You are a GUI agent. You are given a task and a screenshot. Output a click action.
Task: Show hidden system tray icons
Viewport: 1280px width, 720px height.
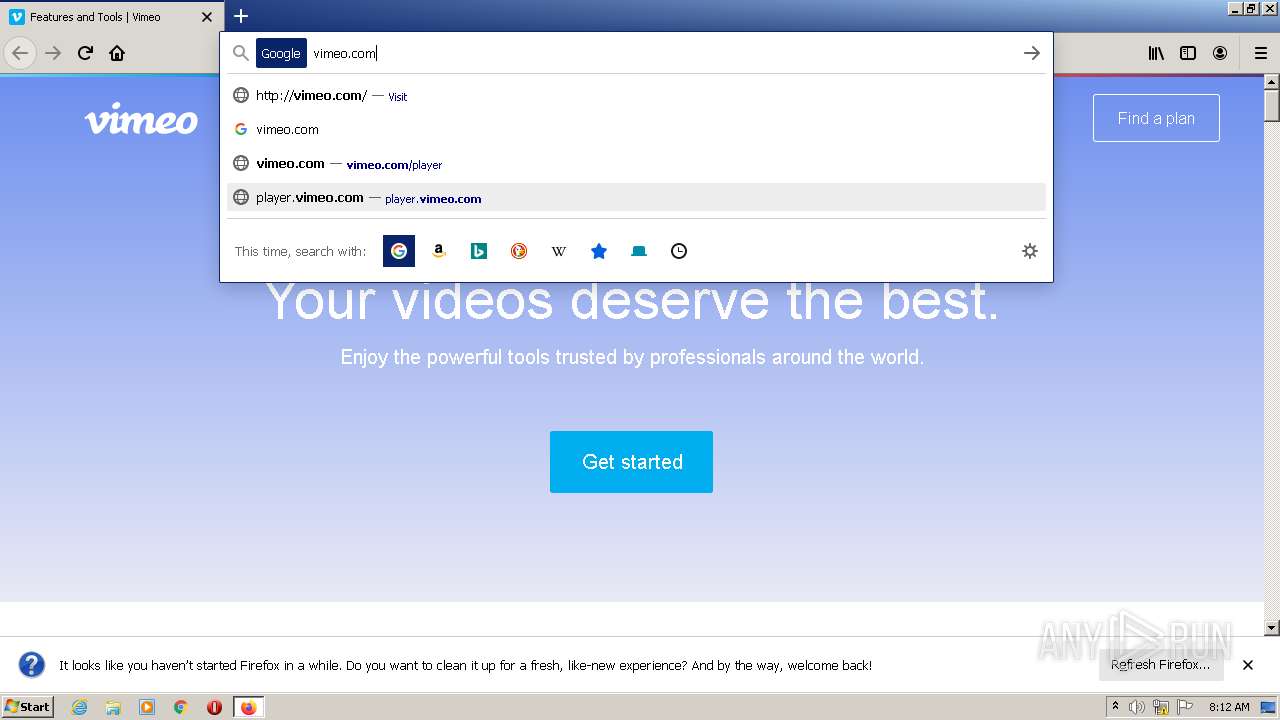pos(1116,706)
